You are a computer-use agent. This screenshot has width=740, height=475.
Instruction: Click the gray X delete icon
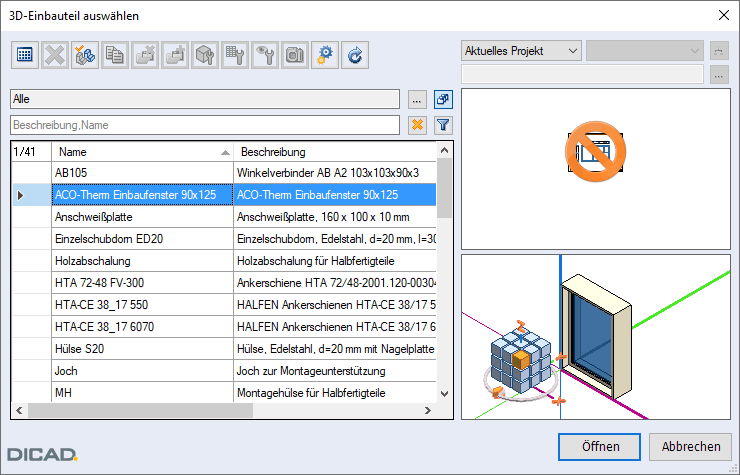pyautogui.click(x=55, y=55)
